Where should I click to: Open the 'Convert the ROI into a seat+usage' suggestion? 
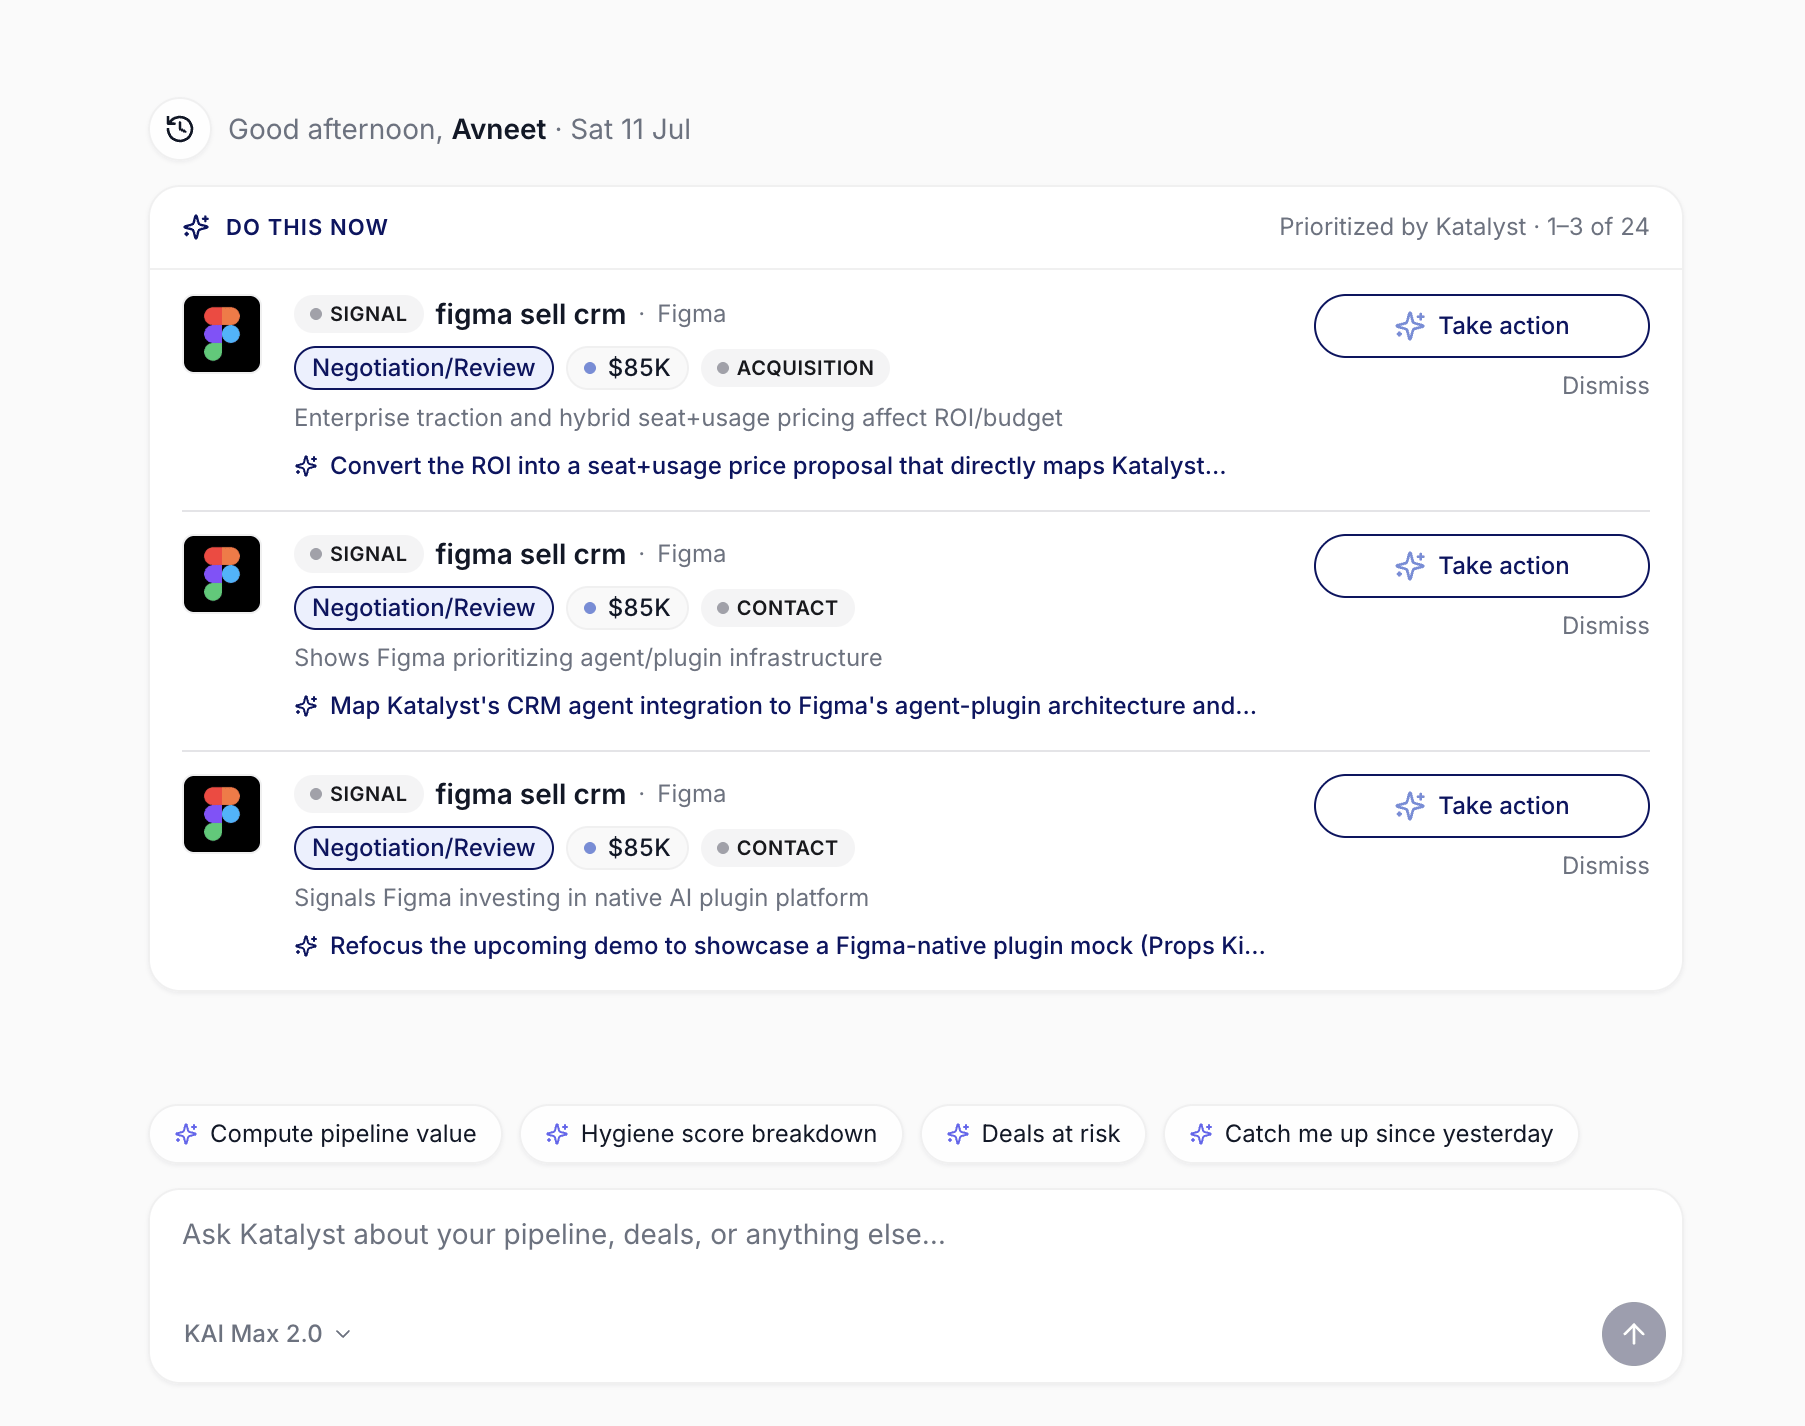click(778, 466)
